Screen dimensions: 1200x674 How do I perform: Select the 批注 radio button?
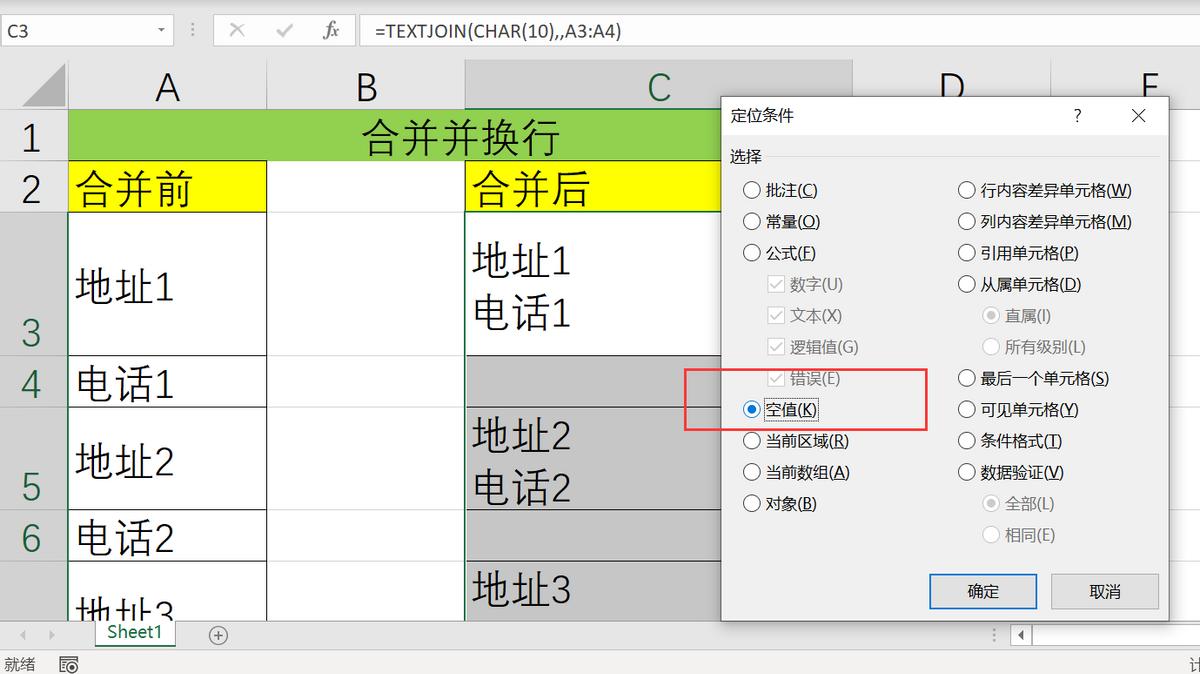coord(752,190)
